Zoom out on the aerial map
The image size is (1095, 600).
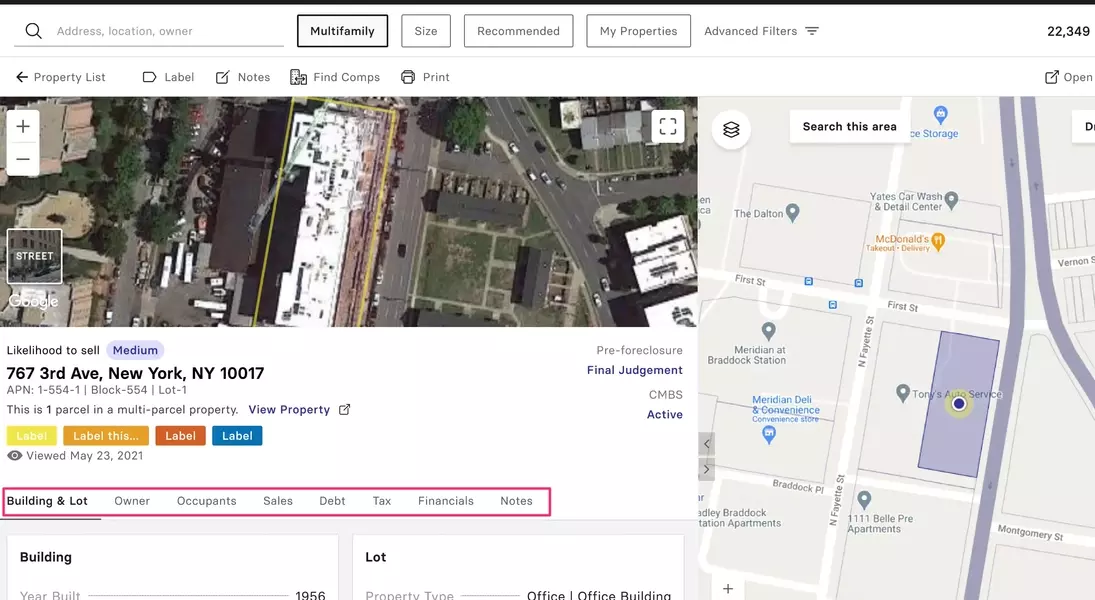[x=23, y=159]
